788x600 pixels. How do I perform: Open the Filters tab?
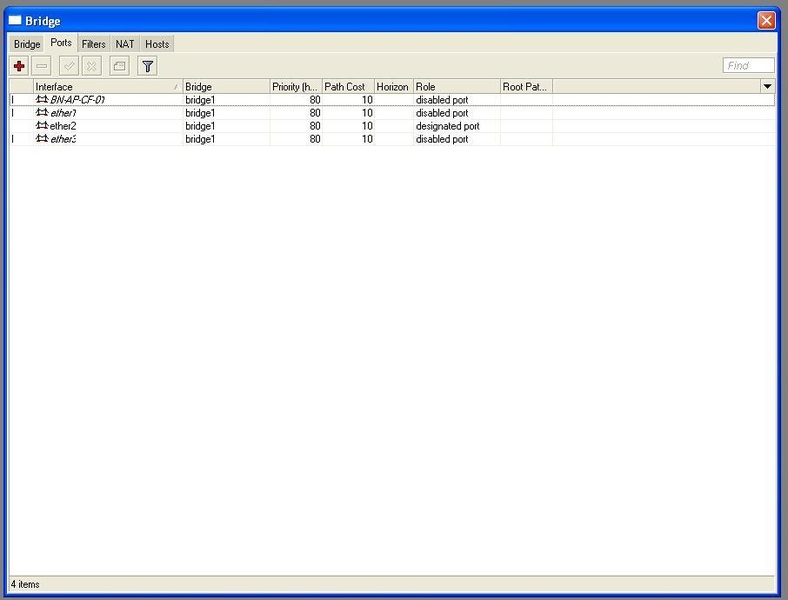point(93,44)
